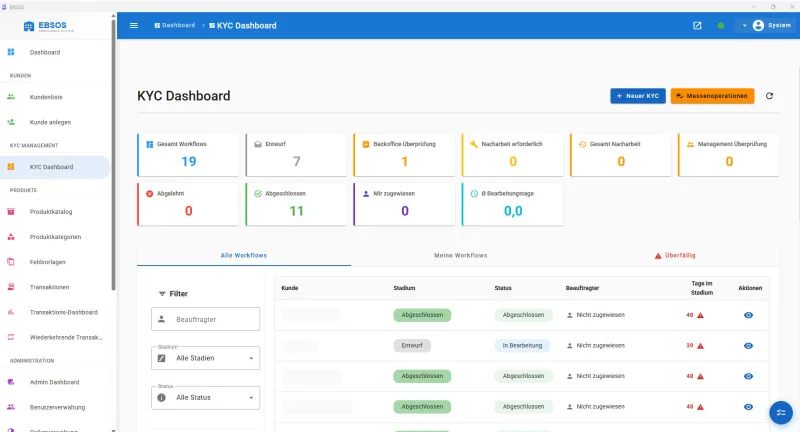Viewport: 800px width, 432px height.
Task: Open Kundenliste in the sidebar
Action: click(x=55, y=97)
